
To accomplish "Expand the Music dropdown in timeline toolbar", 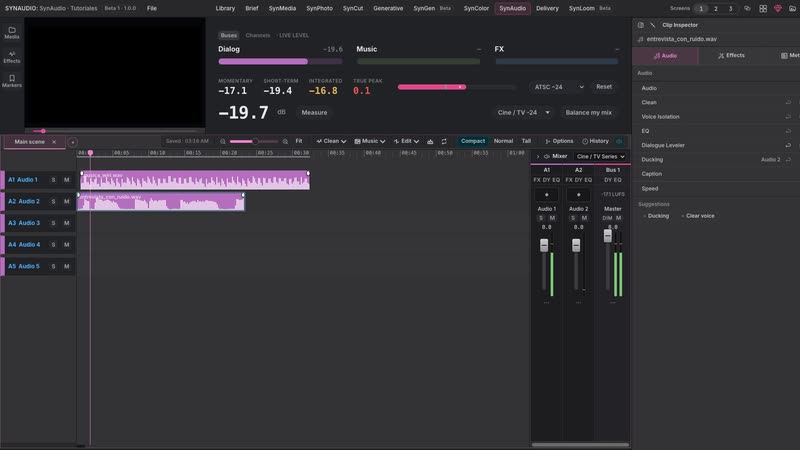I will click(x=370, y=141).
